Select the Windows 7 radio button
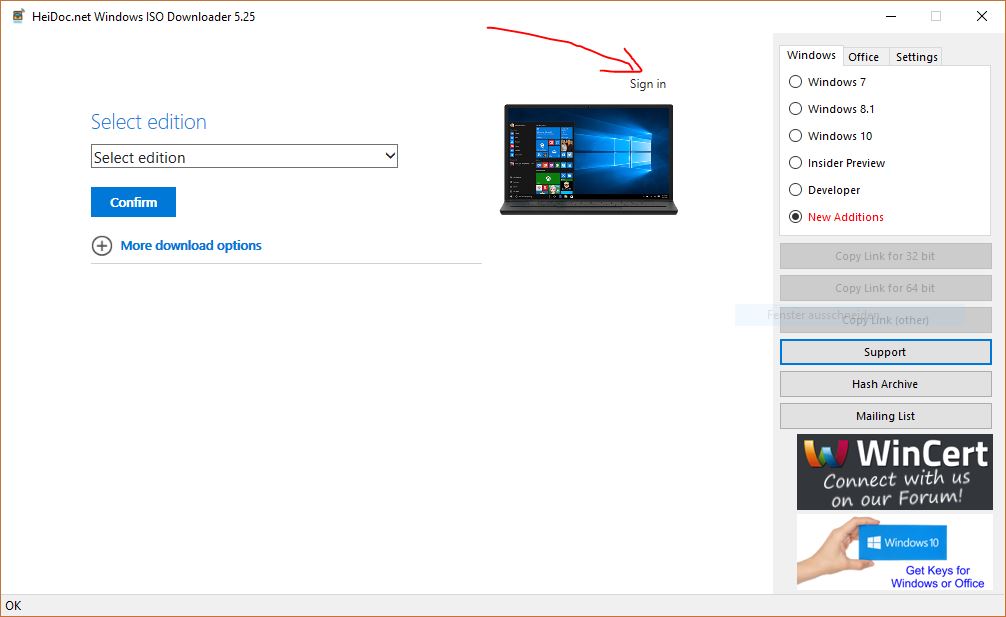 (796, 81)
